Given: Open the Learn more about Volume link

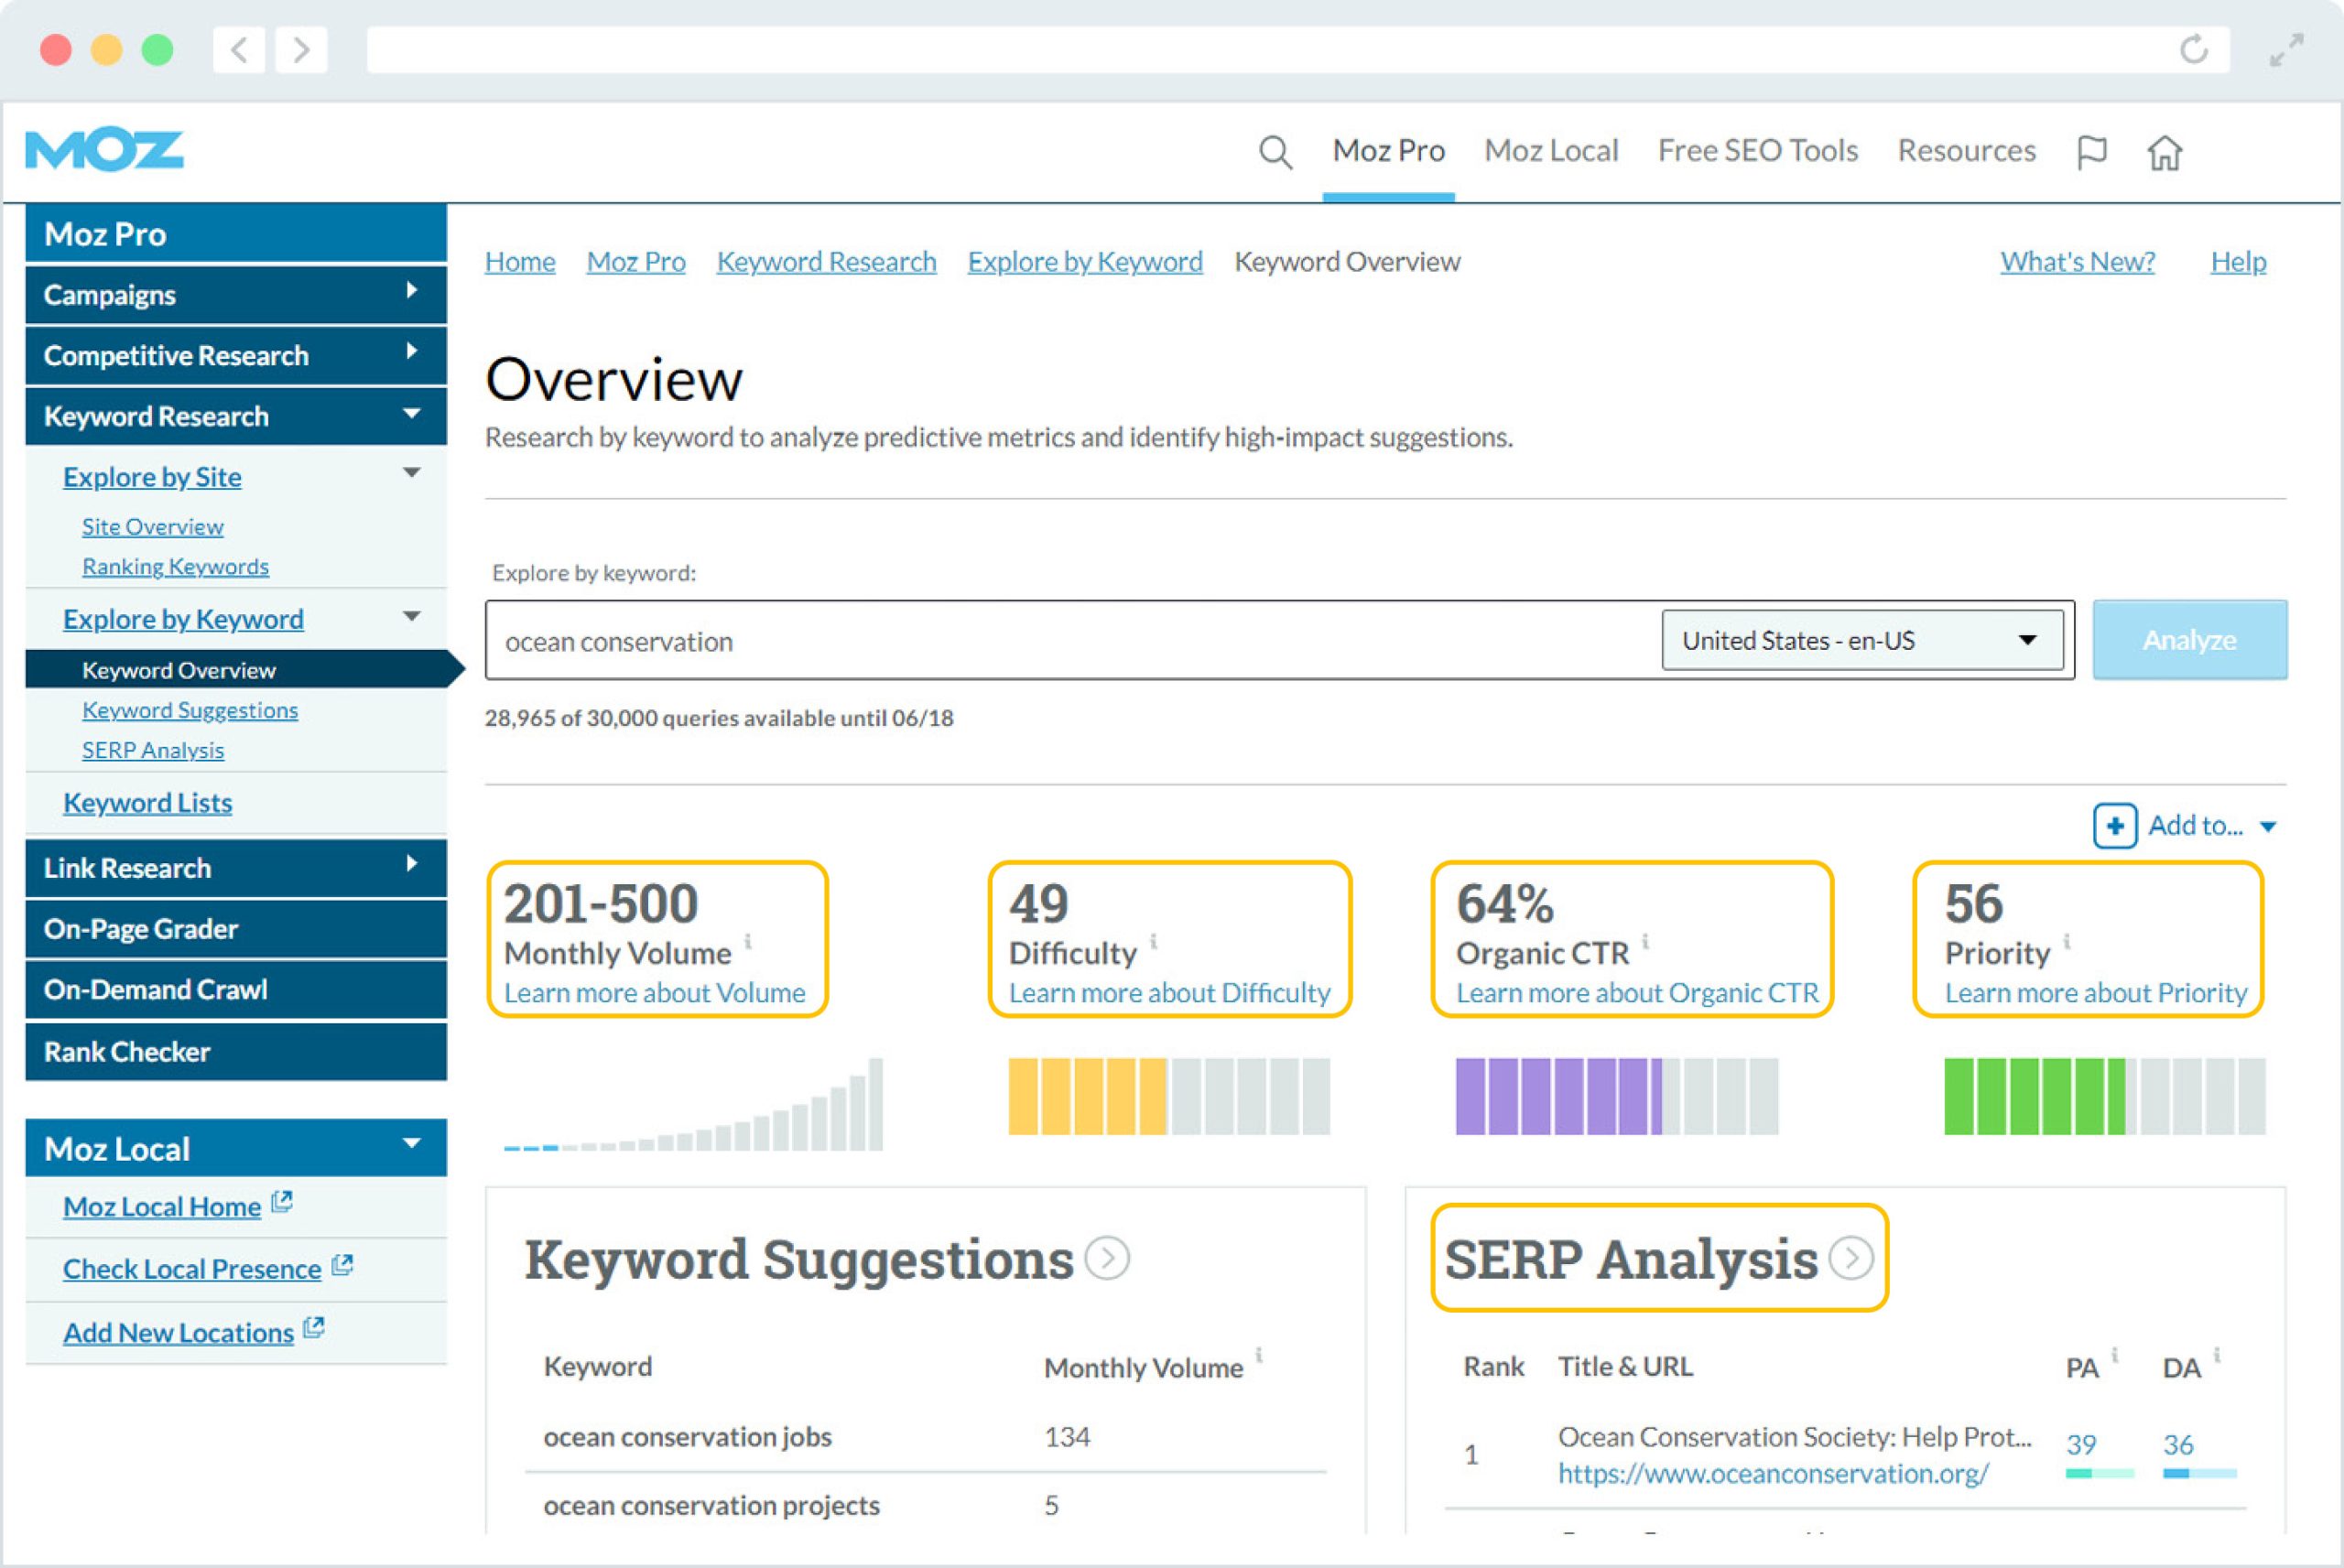Looking at the screenshot, I should (654, 993).
